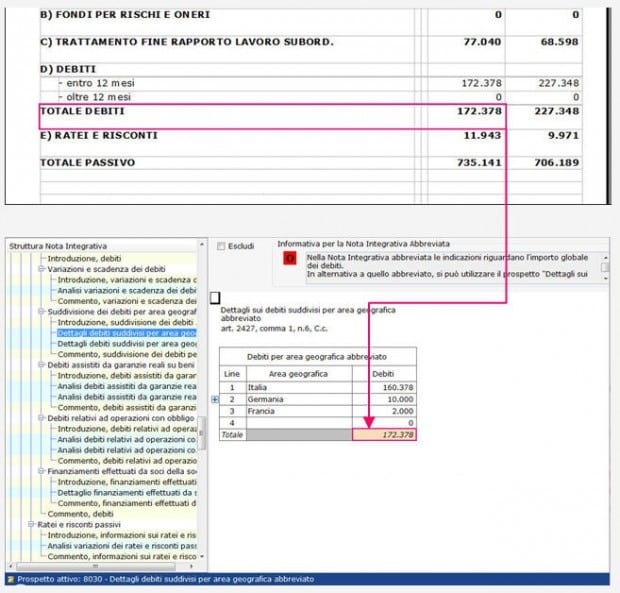Click the Informativa text box scroll-down arrow
Viewport: 620px width, 593px height.
point(605,278)
